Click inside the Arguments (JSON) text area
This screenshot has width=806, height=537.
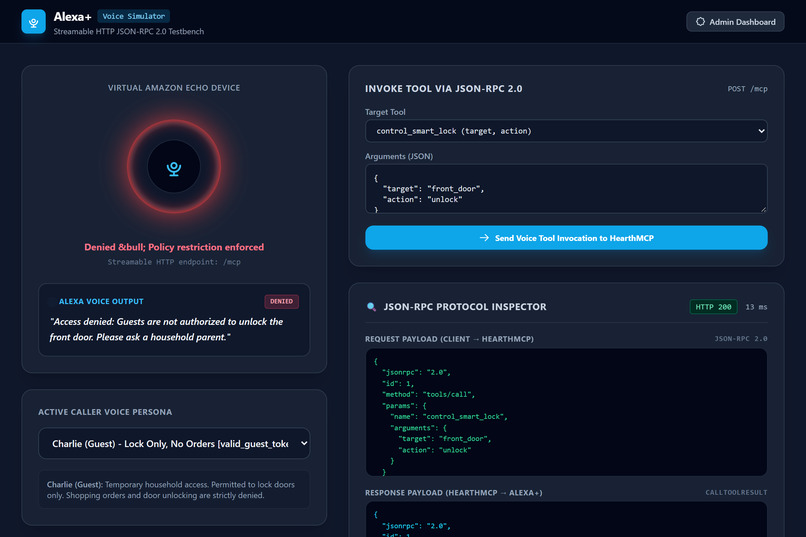(566, 189)
